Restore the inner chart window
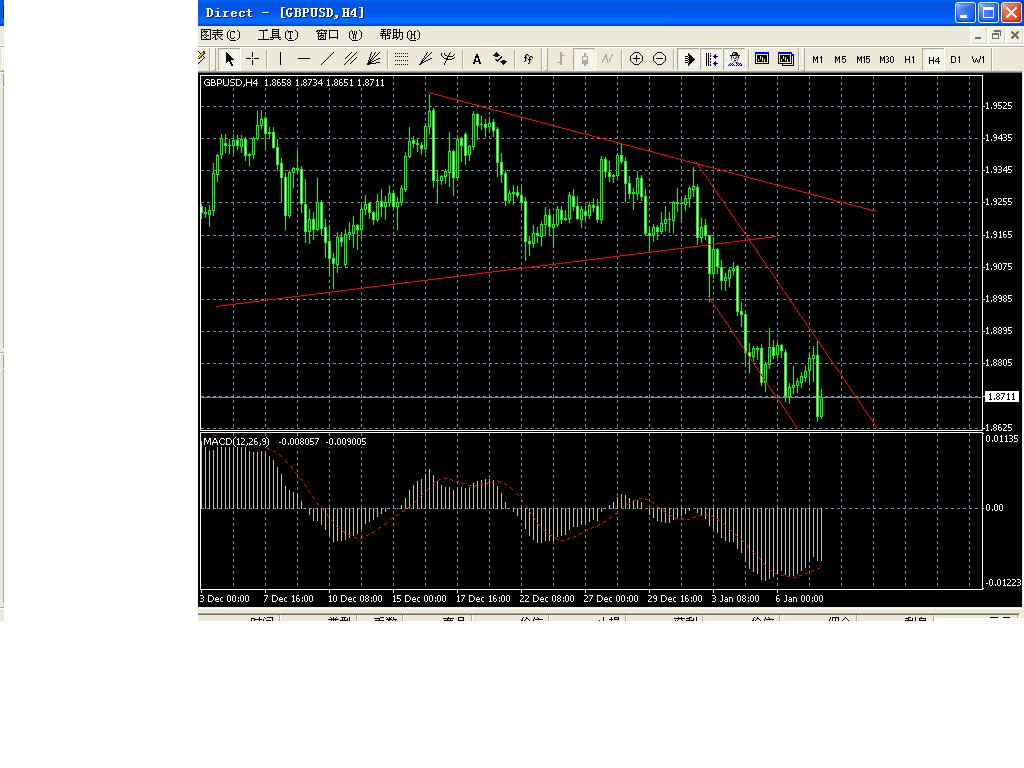 click(x=996, y=35)
